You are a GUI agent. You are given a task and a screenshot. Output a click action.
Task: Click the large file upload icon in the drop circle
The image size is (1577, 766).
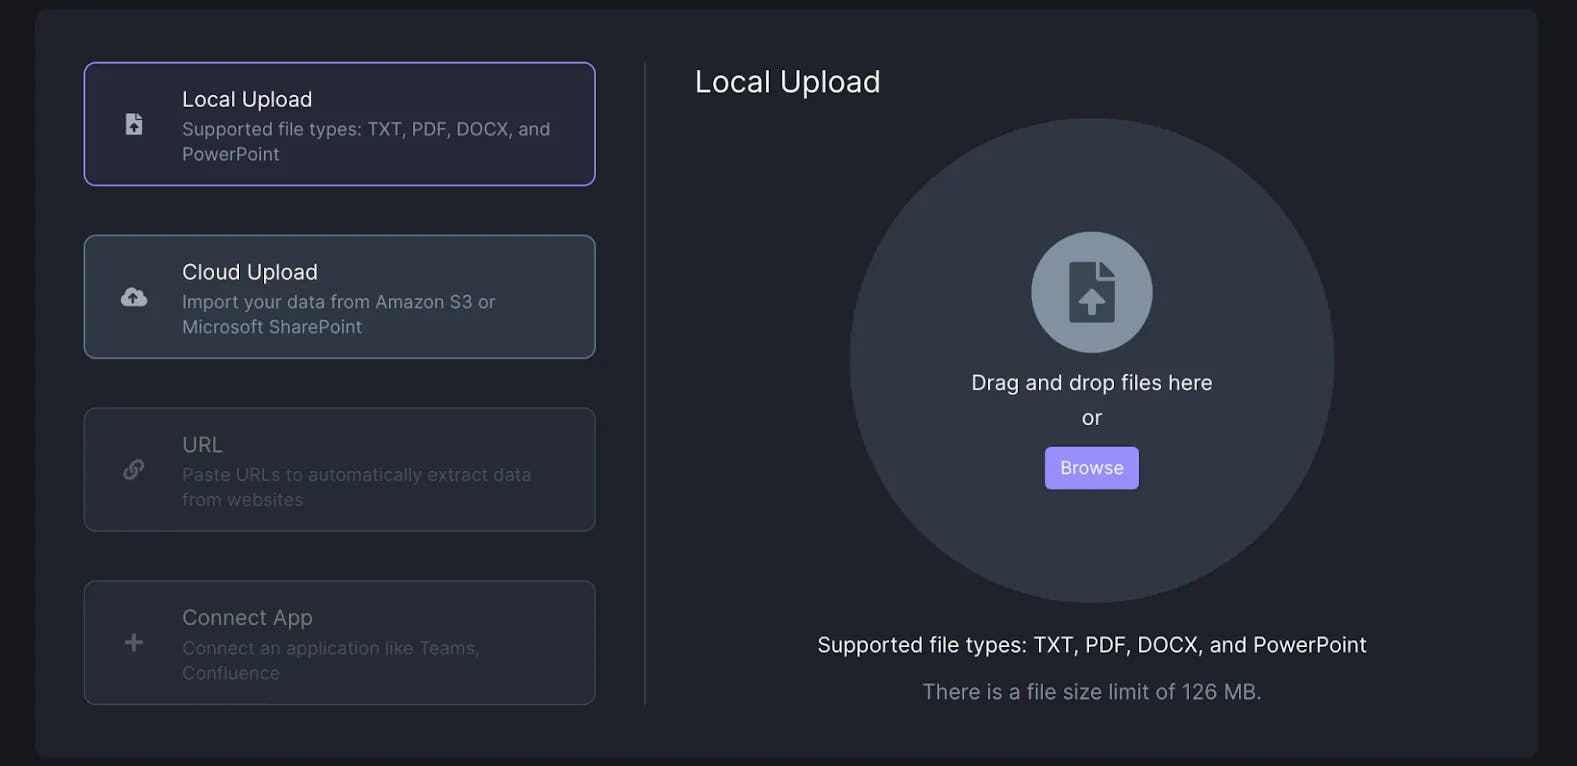click(x=1091, y=292)
